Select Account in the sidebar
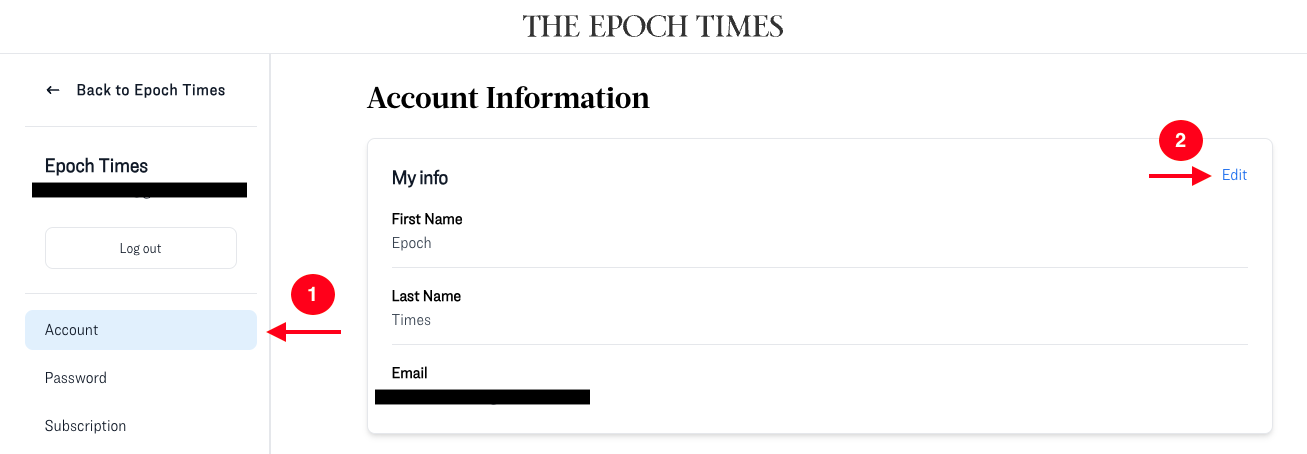The height and width of the screenshot is (454, 1307). pos(141,330)
